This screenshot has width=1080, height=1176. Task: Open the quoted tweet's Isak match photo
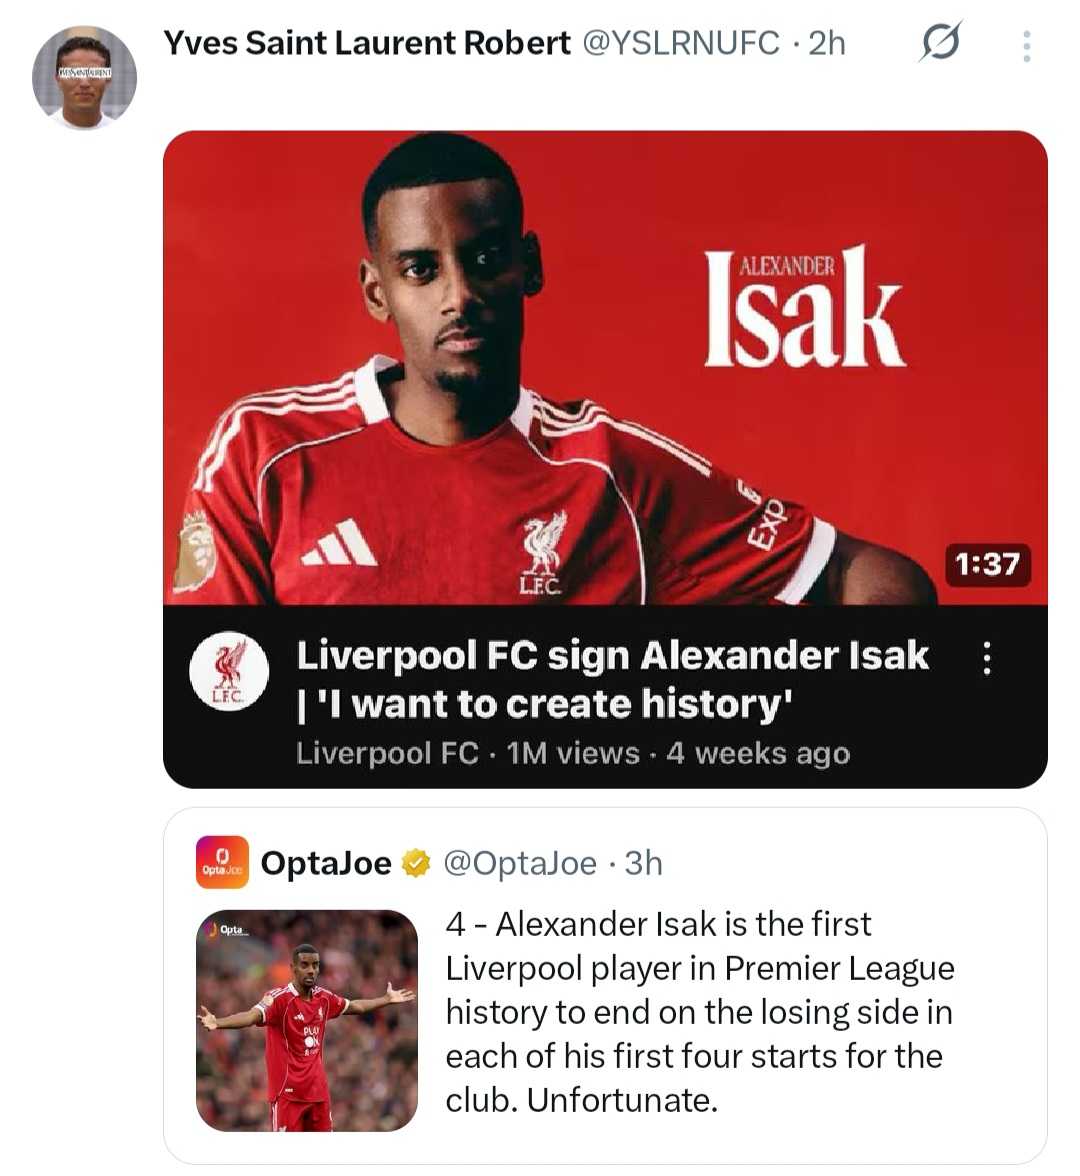307,1020
